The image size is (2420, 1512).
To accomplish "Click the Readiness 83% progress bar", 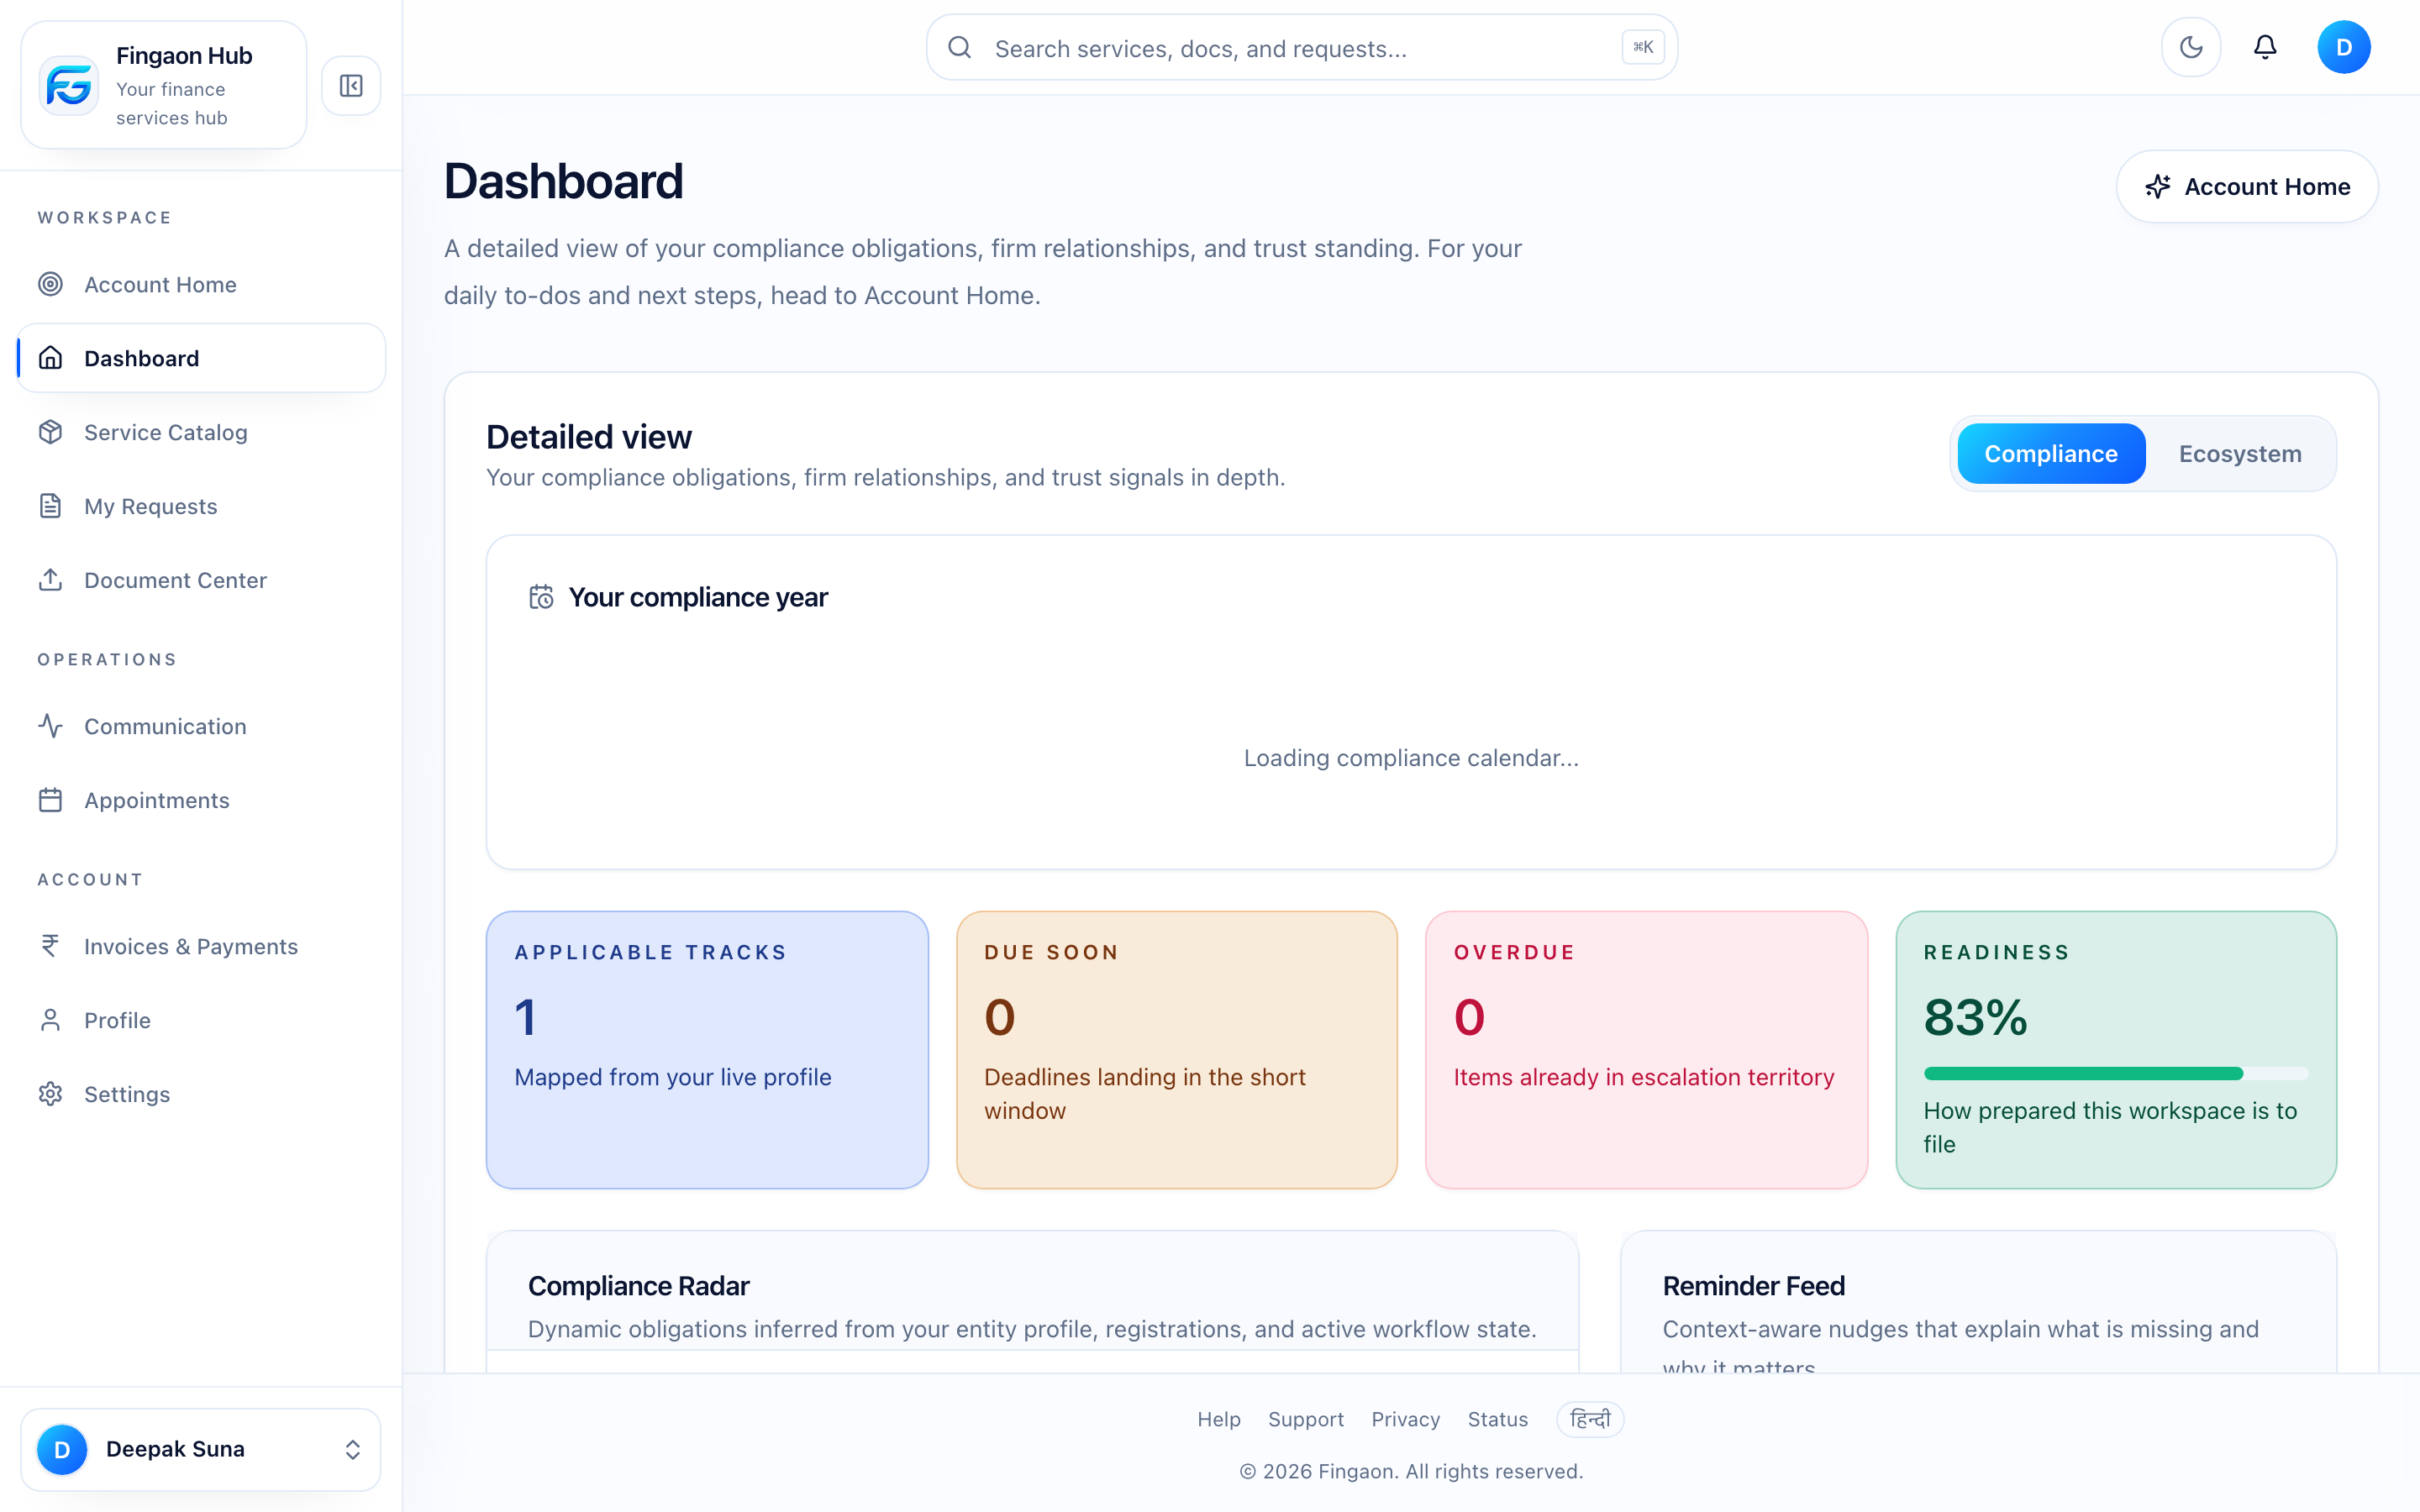I will pos(2115,1073).
